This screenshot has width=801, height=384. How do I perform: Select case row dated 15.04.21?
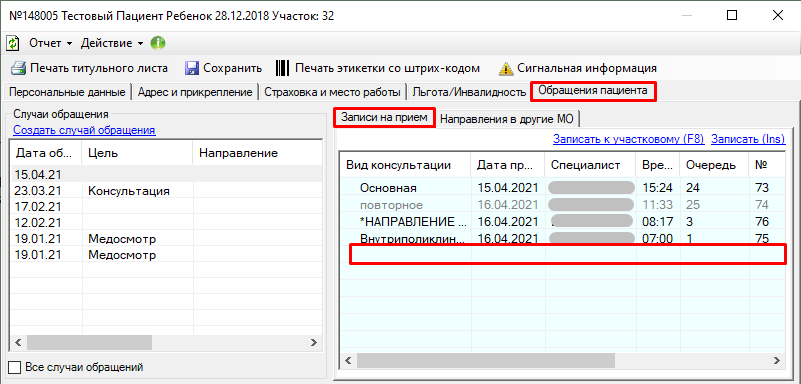[167, 175]
